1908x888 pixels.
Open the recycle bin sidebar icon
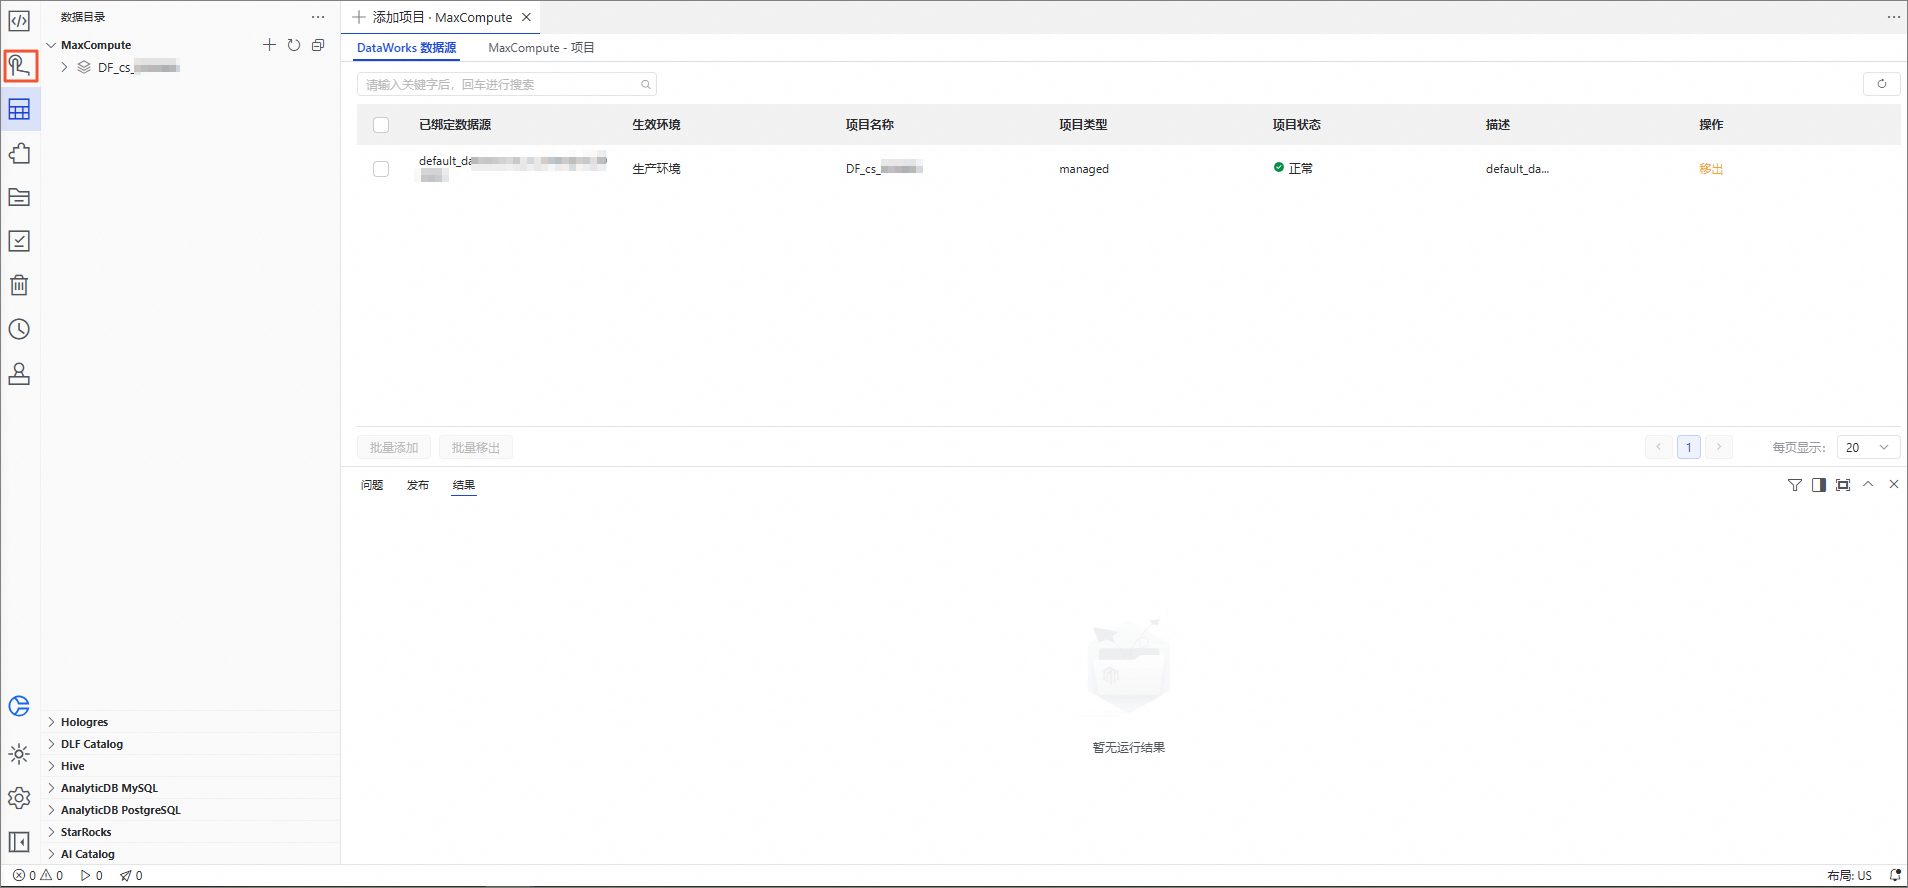19,285
